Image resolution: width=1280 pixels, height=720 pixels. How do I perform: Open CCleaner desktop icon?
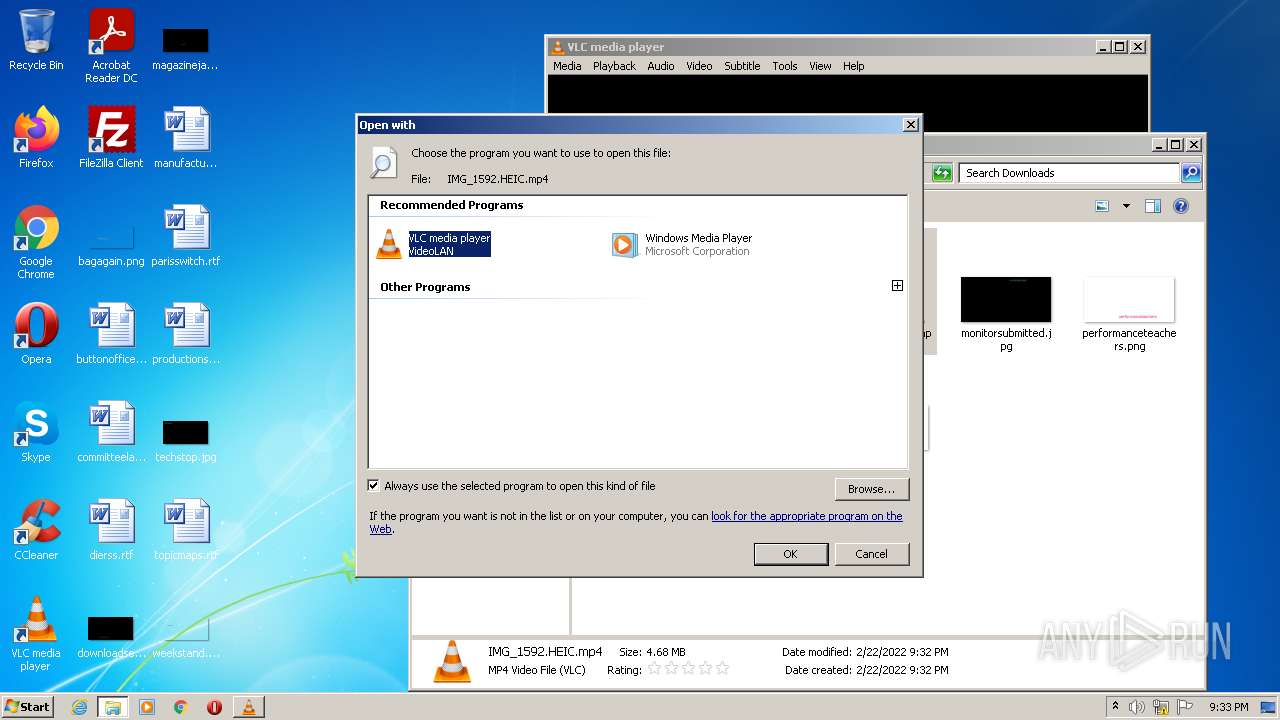pyautogui.click(x=36, y=530)
